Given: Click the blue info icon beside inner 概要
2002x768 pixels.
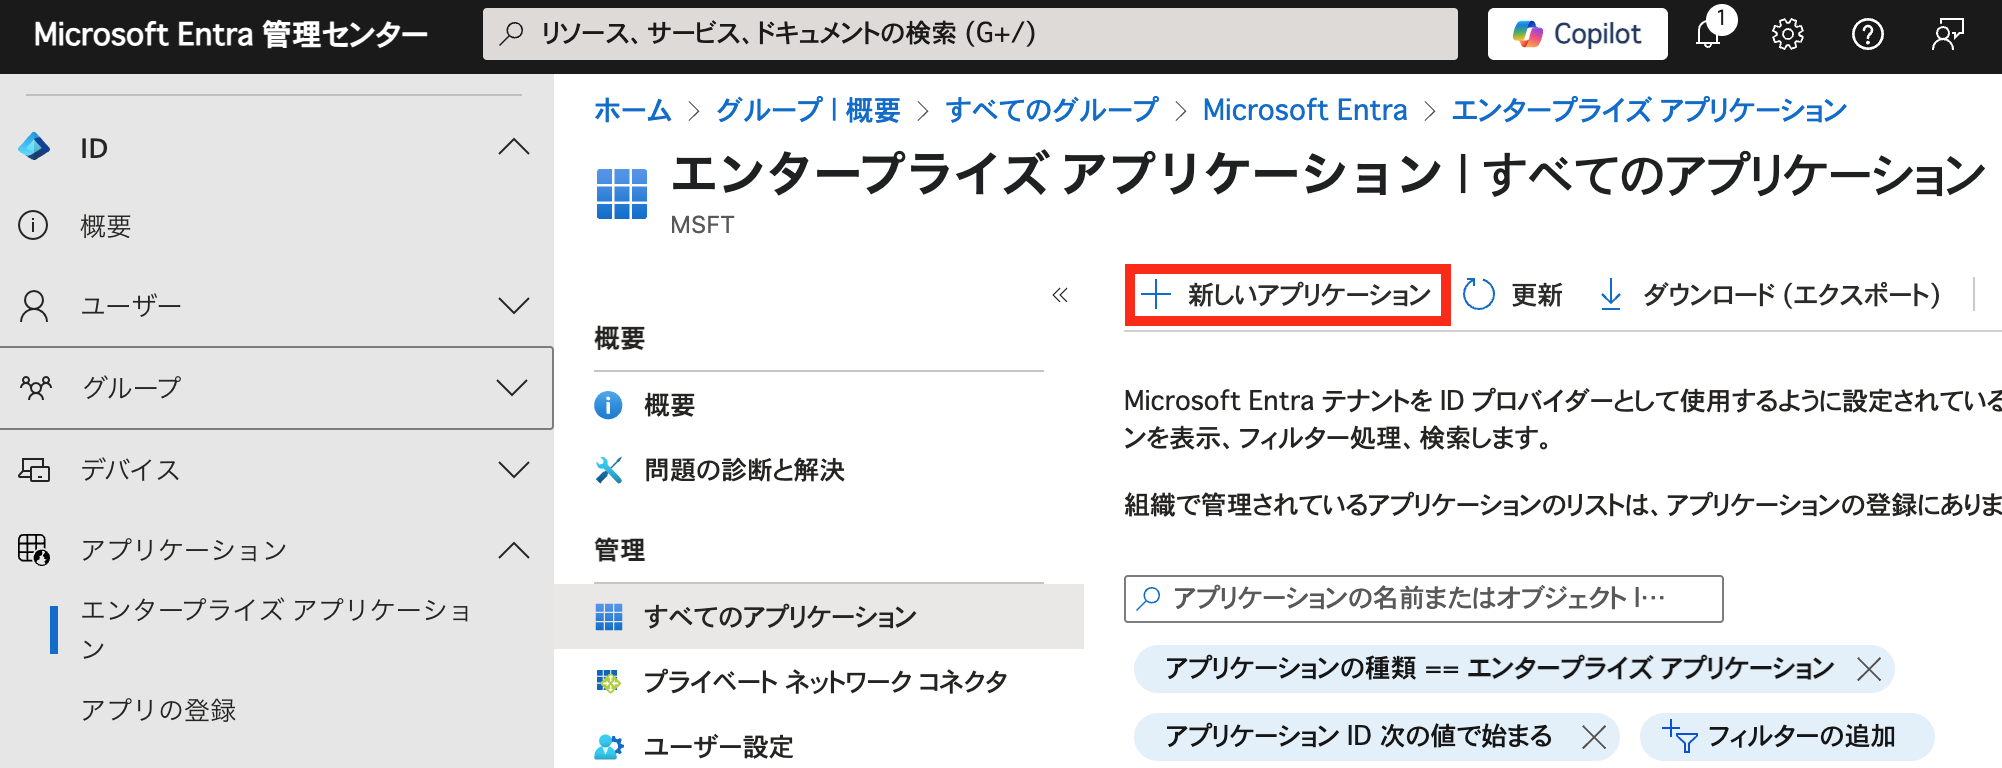Looking at the screenshot, I should pos(608,405).
